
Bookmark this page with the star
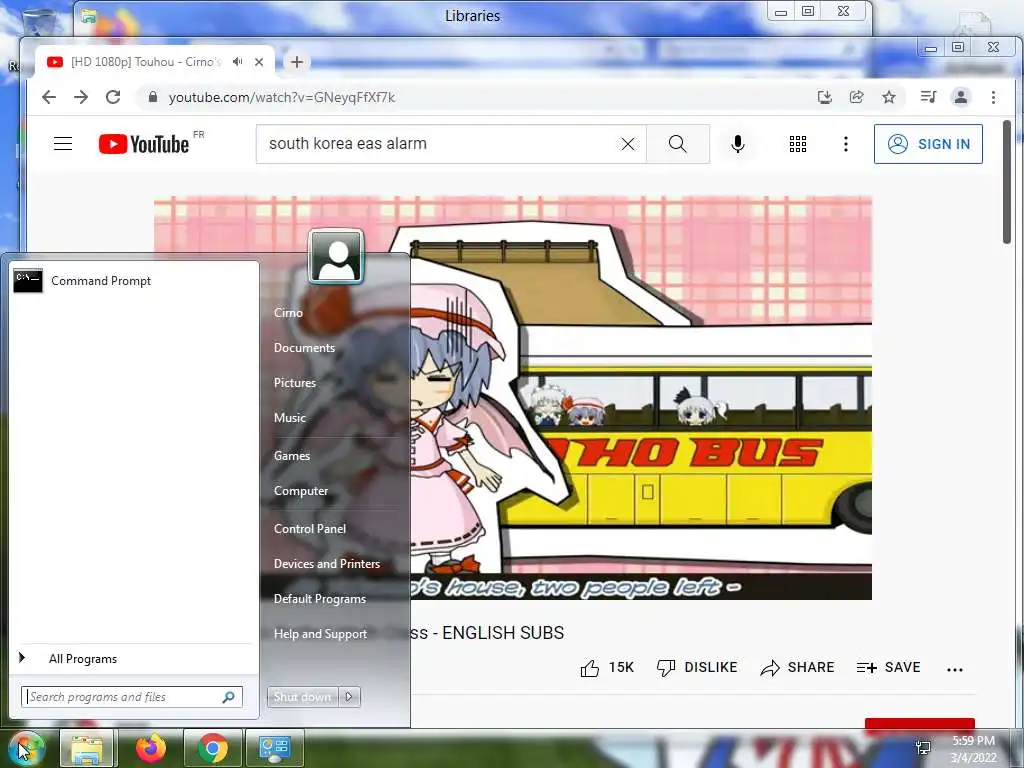click(x=889, y=97)
